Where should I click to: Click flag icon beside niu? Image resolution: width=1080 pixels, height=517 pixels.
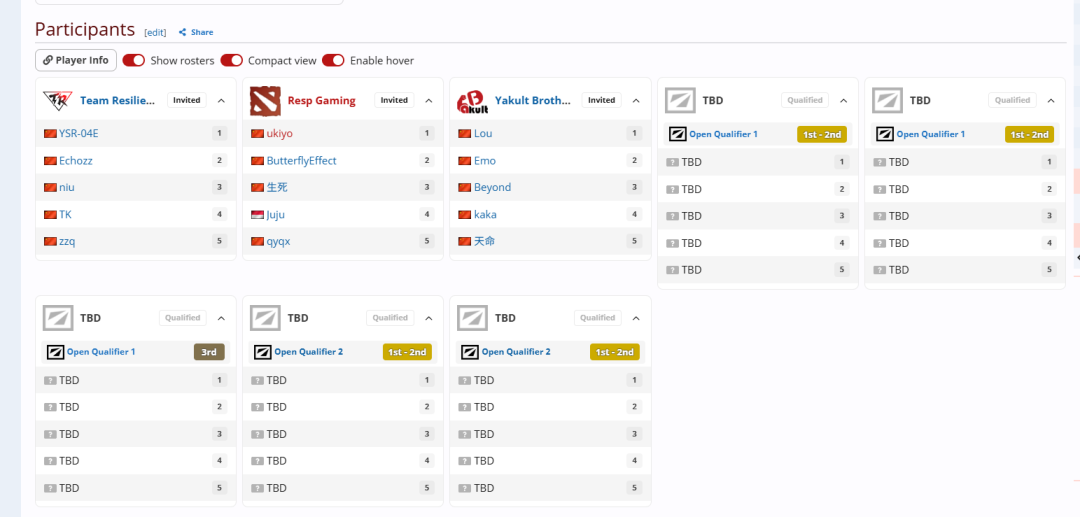[50, 187]
